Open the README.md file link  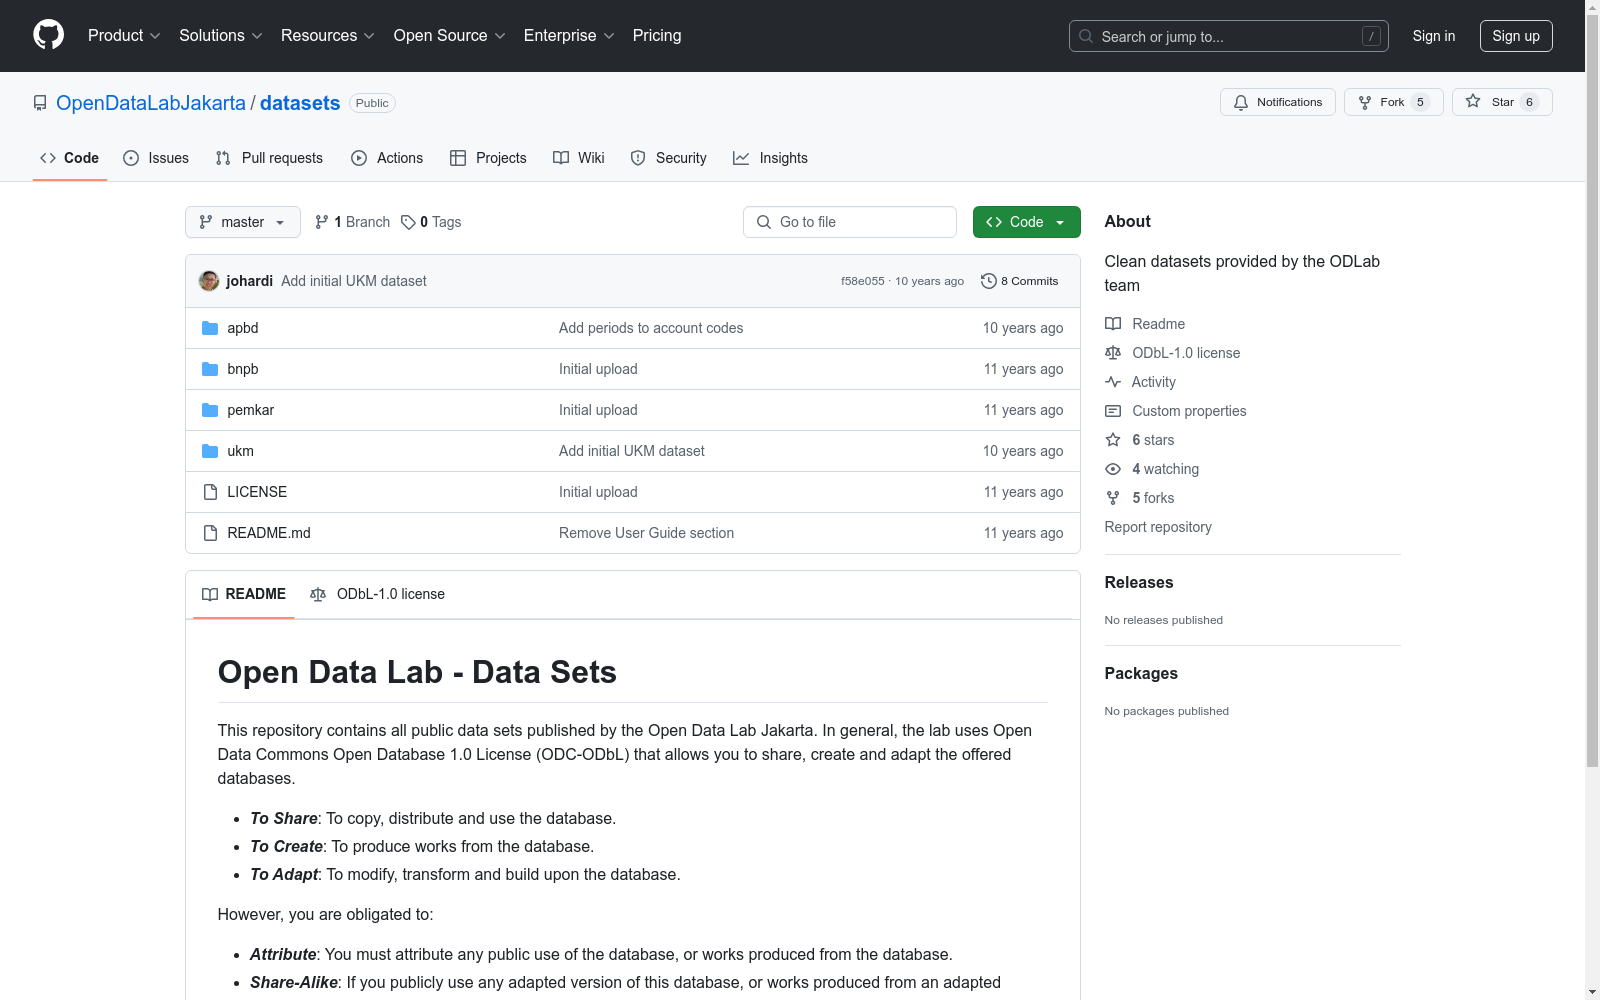(x=269, y=533)
